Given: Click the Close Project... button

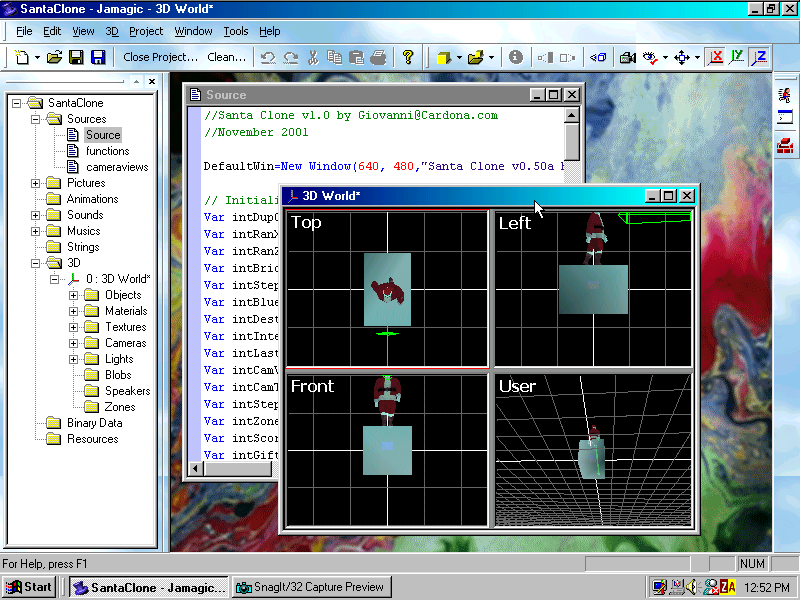Looking at the screenshot, I should click(x=160, y=57).
